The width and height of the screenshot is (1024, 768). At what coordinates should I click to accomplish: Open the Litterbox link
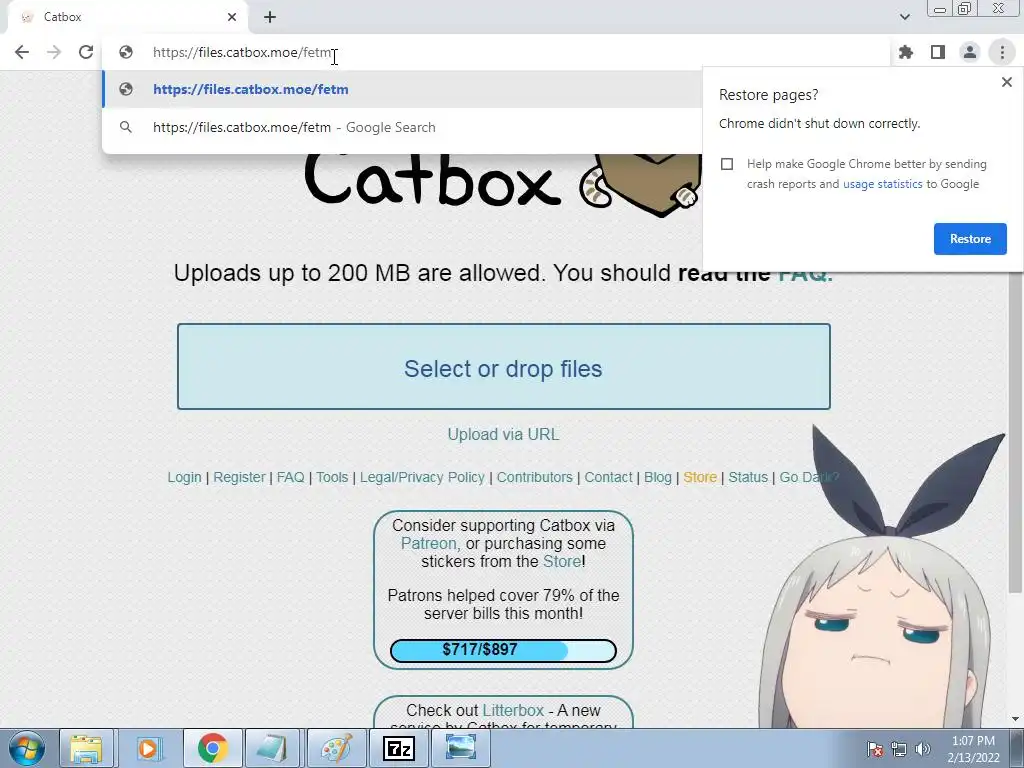(x=513, y=711)
